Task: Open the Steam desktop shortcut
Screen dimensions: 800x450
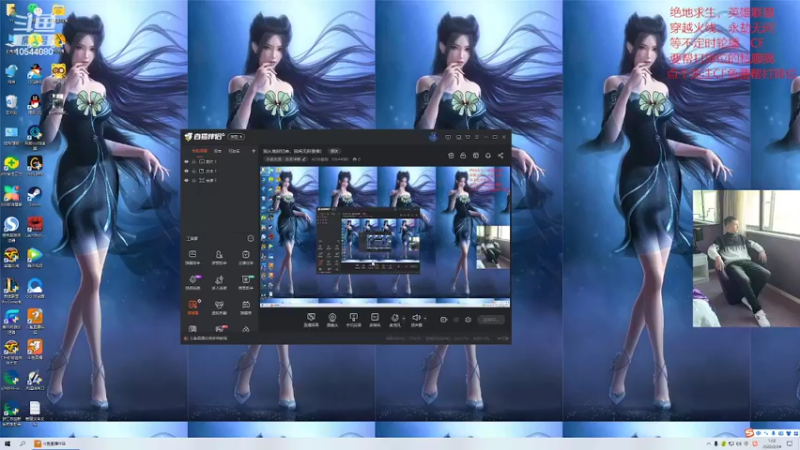Action: click(x=35, y=197)
